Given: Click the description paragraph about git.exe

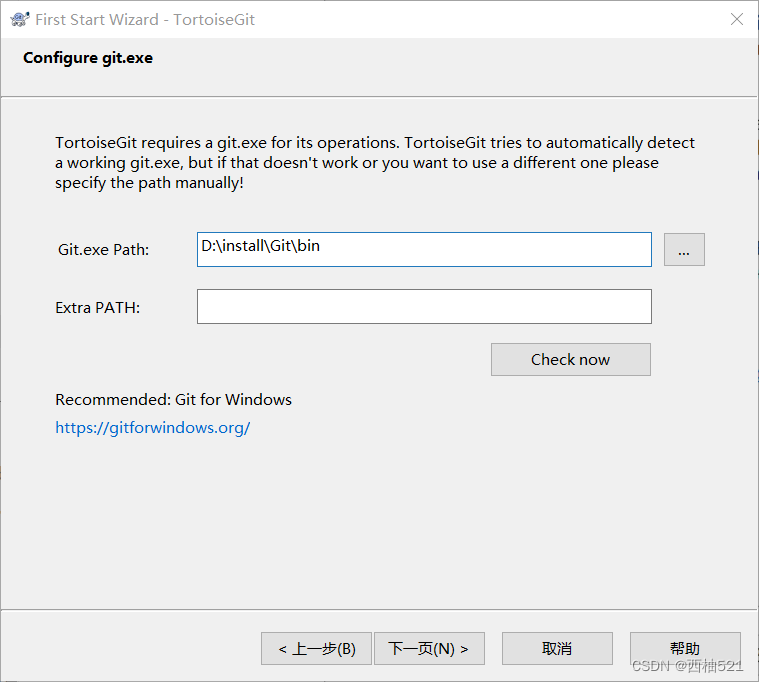Looking at the screenshot, I should click(375, 163).
